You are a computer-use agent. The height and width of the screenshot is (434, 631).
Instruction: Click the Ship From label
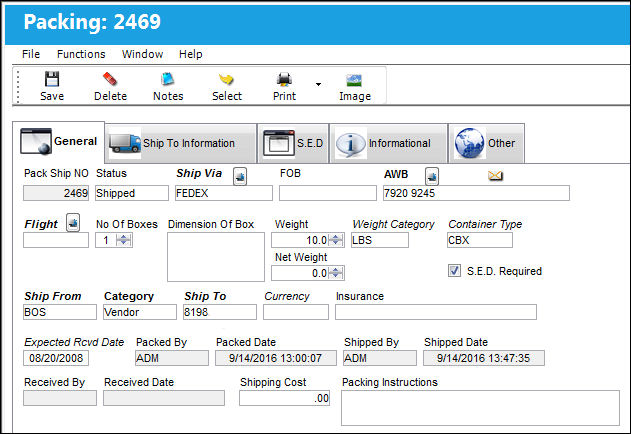point(53,296)
